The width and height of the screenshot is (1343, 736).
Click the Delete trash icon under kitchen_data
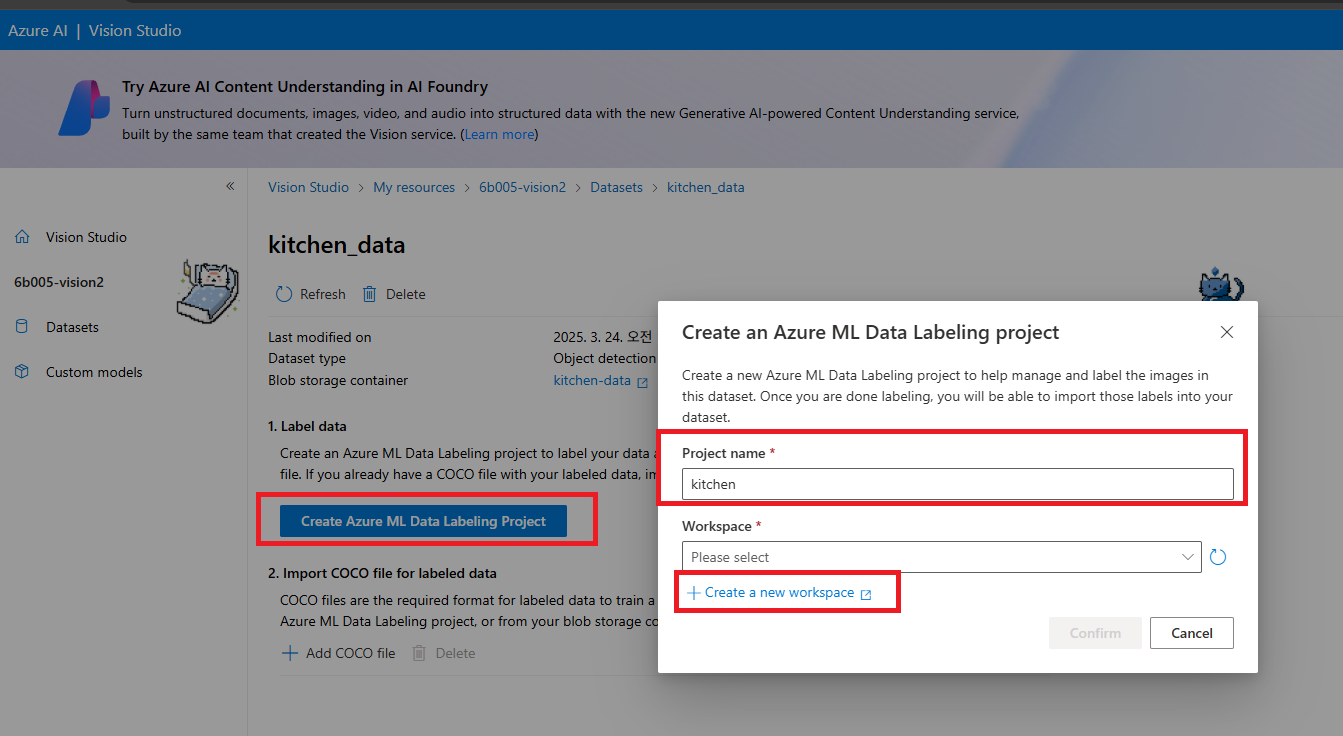coord(370,294)
